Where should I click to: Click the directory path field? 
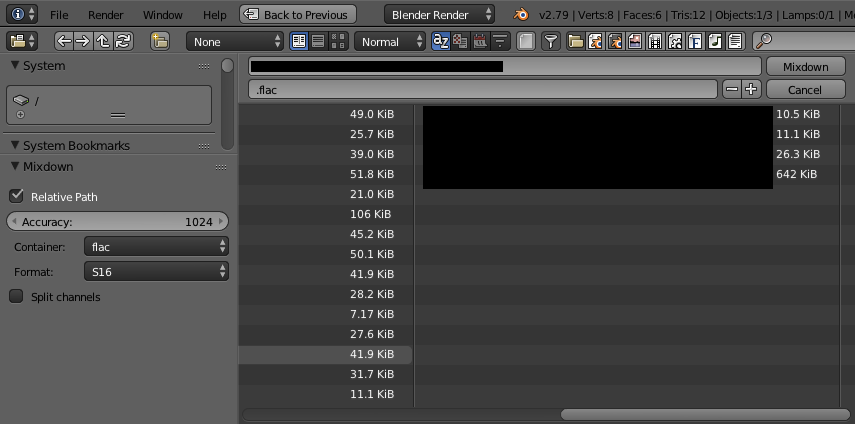(x=504, y=66)
